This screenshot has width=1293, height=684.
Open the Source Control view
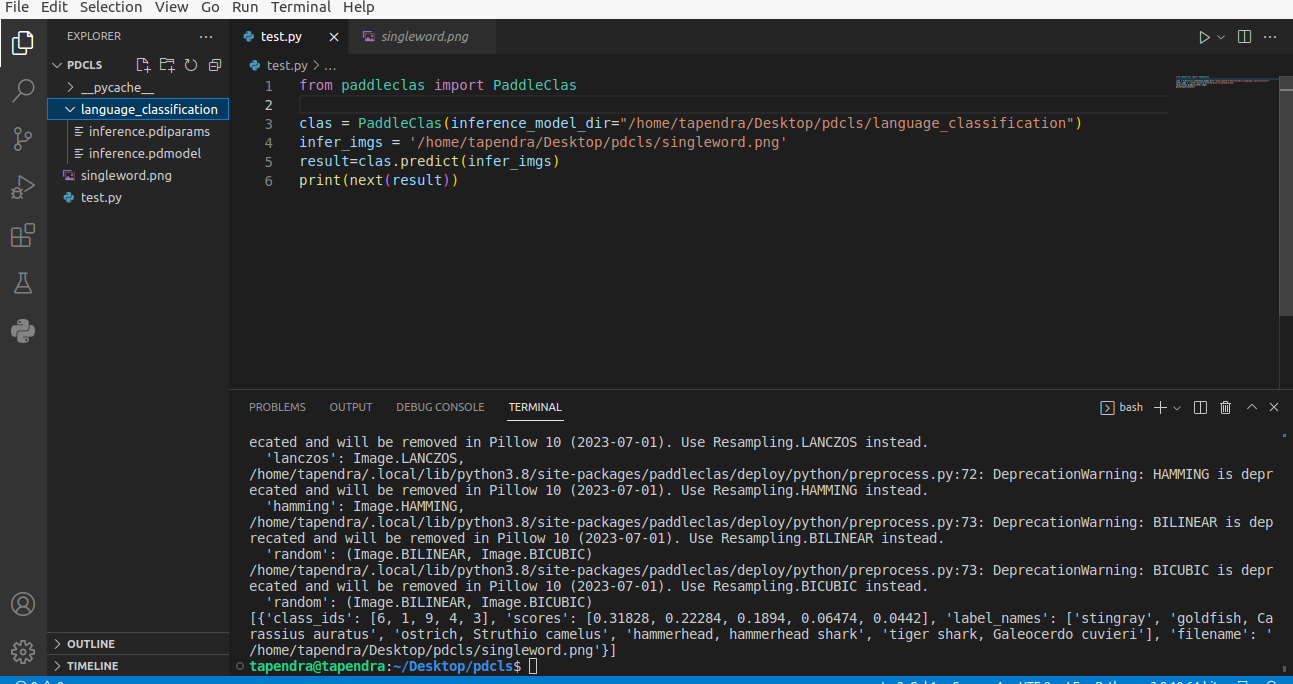click(23, 139)
